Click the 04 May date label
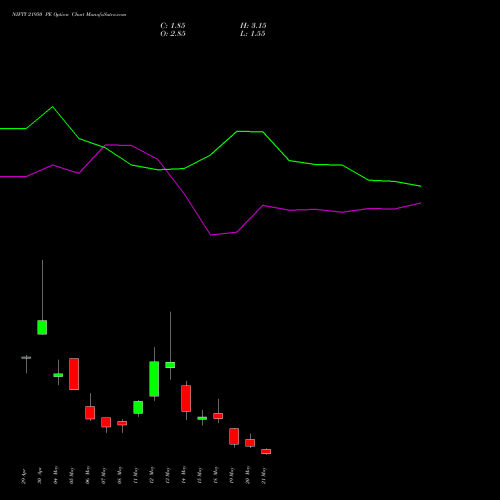500x500 pixels. (56, 475)
